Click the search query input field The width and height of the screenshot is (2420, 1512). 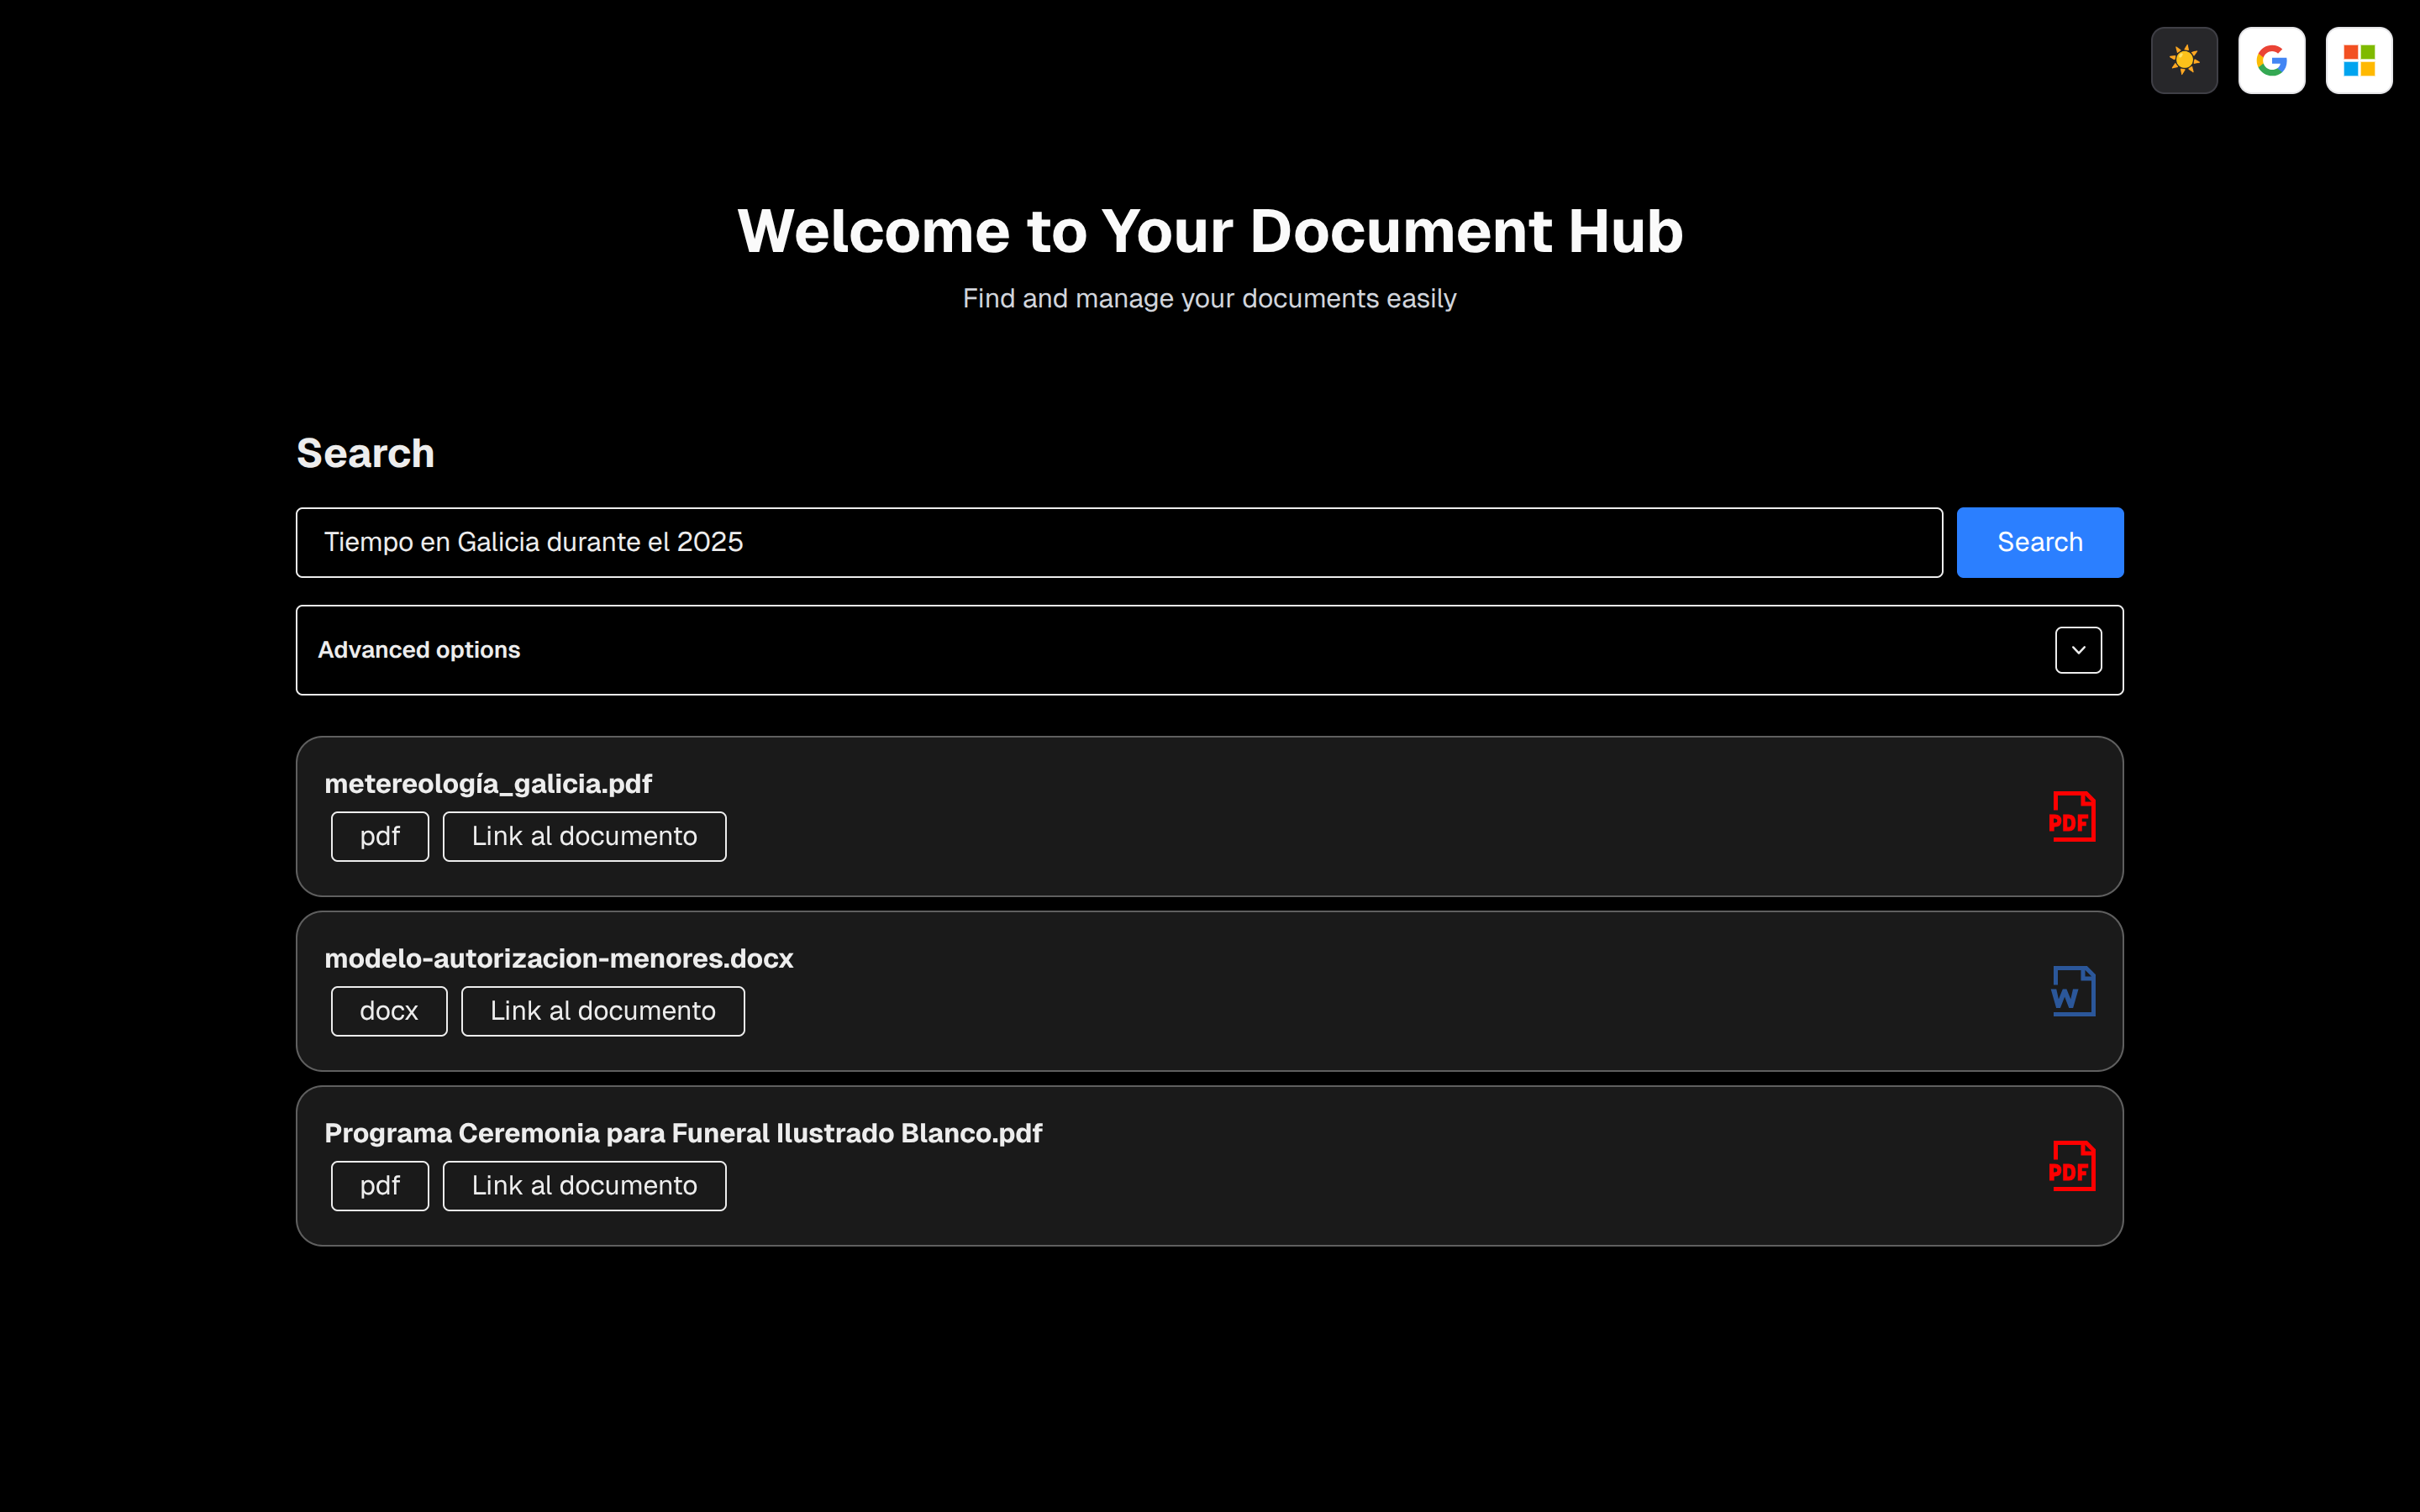pos(1118,542)
